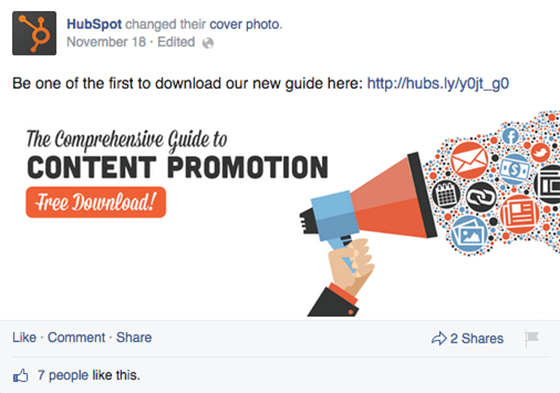
Task: Click the flag report icon
Action: click(x=532, y=338)
